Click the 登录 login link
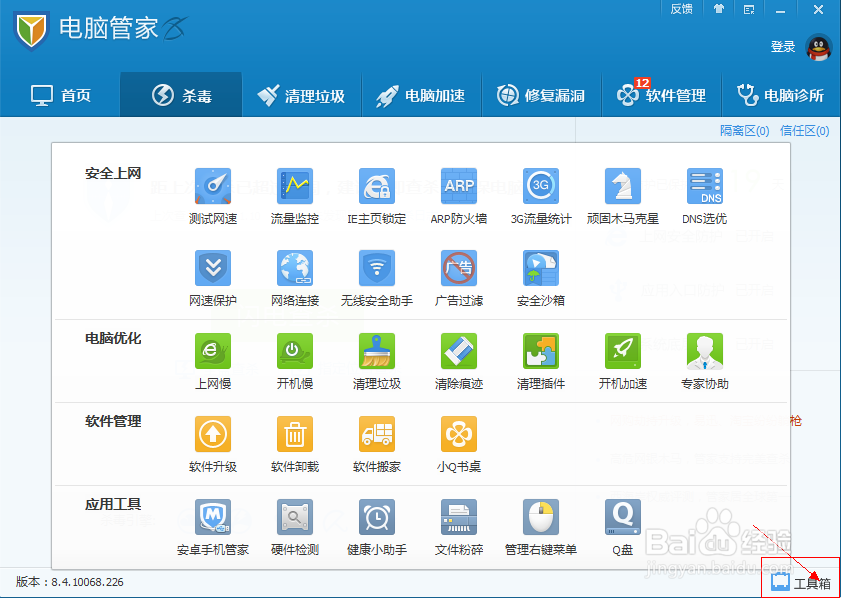 [783, 47]
